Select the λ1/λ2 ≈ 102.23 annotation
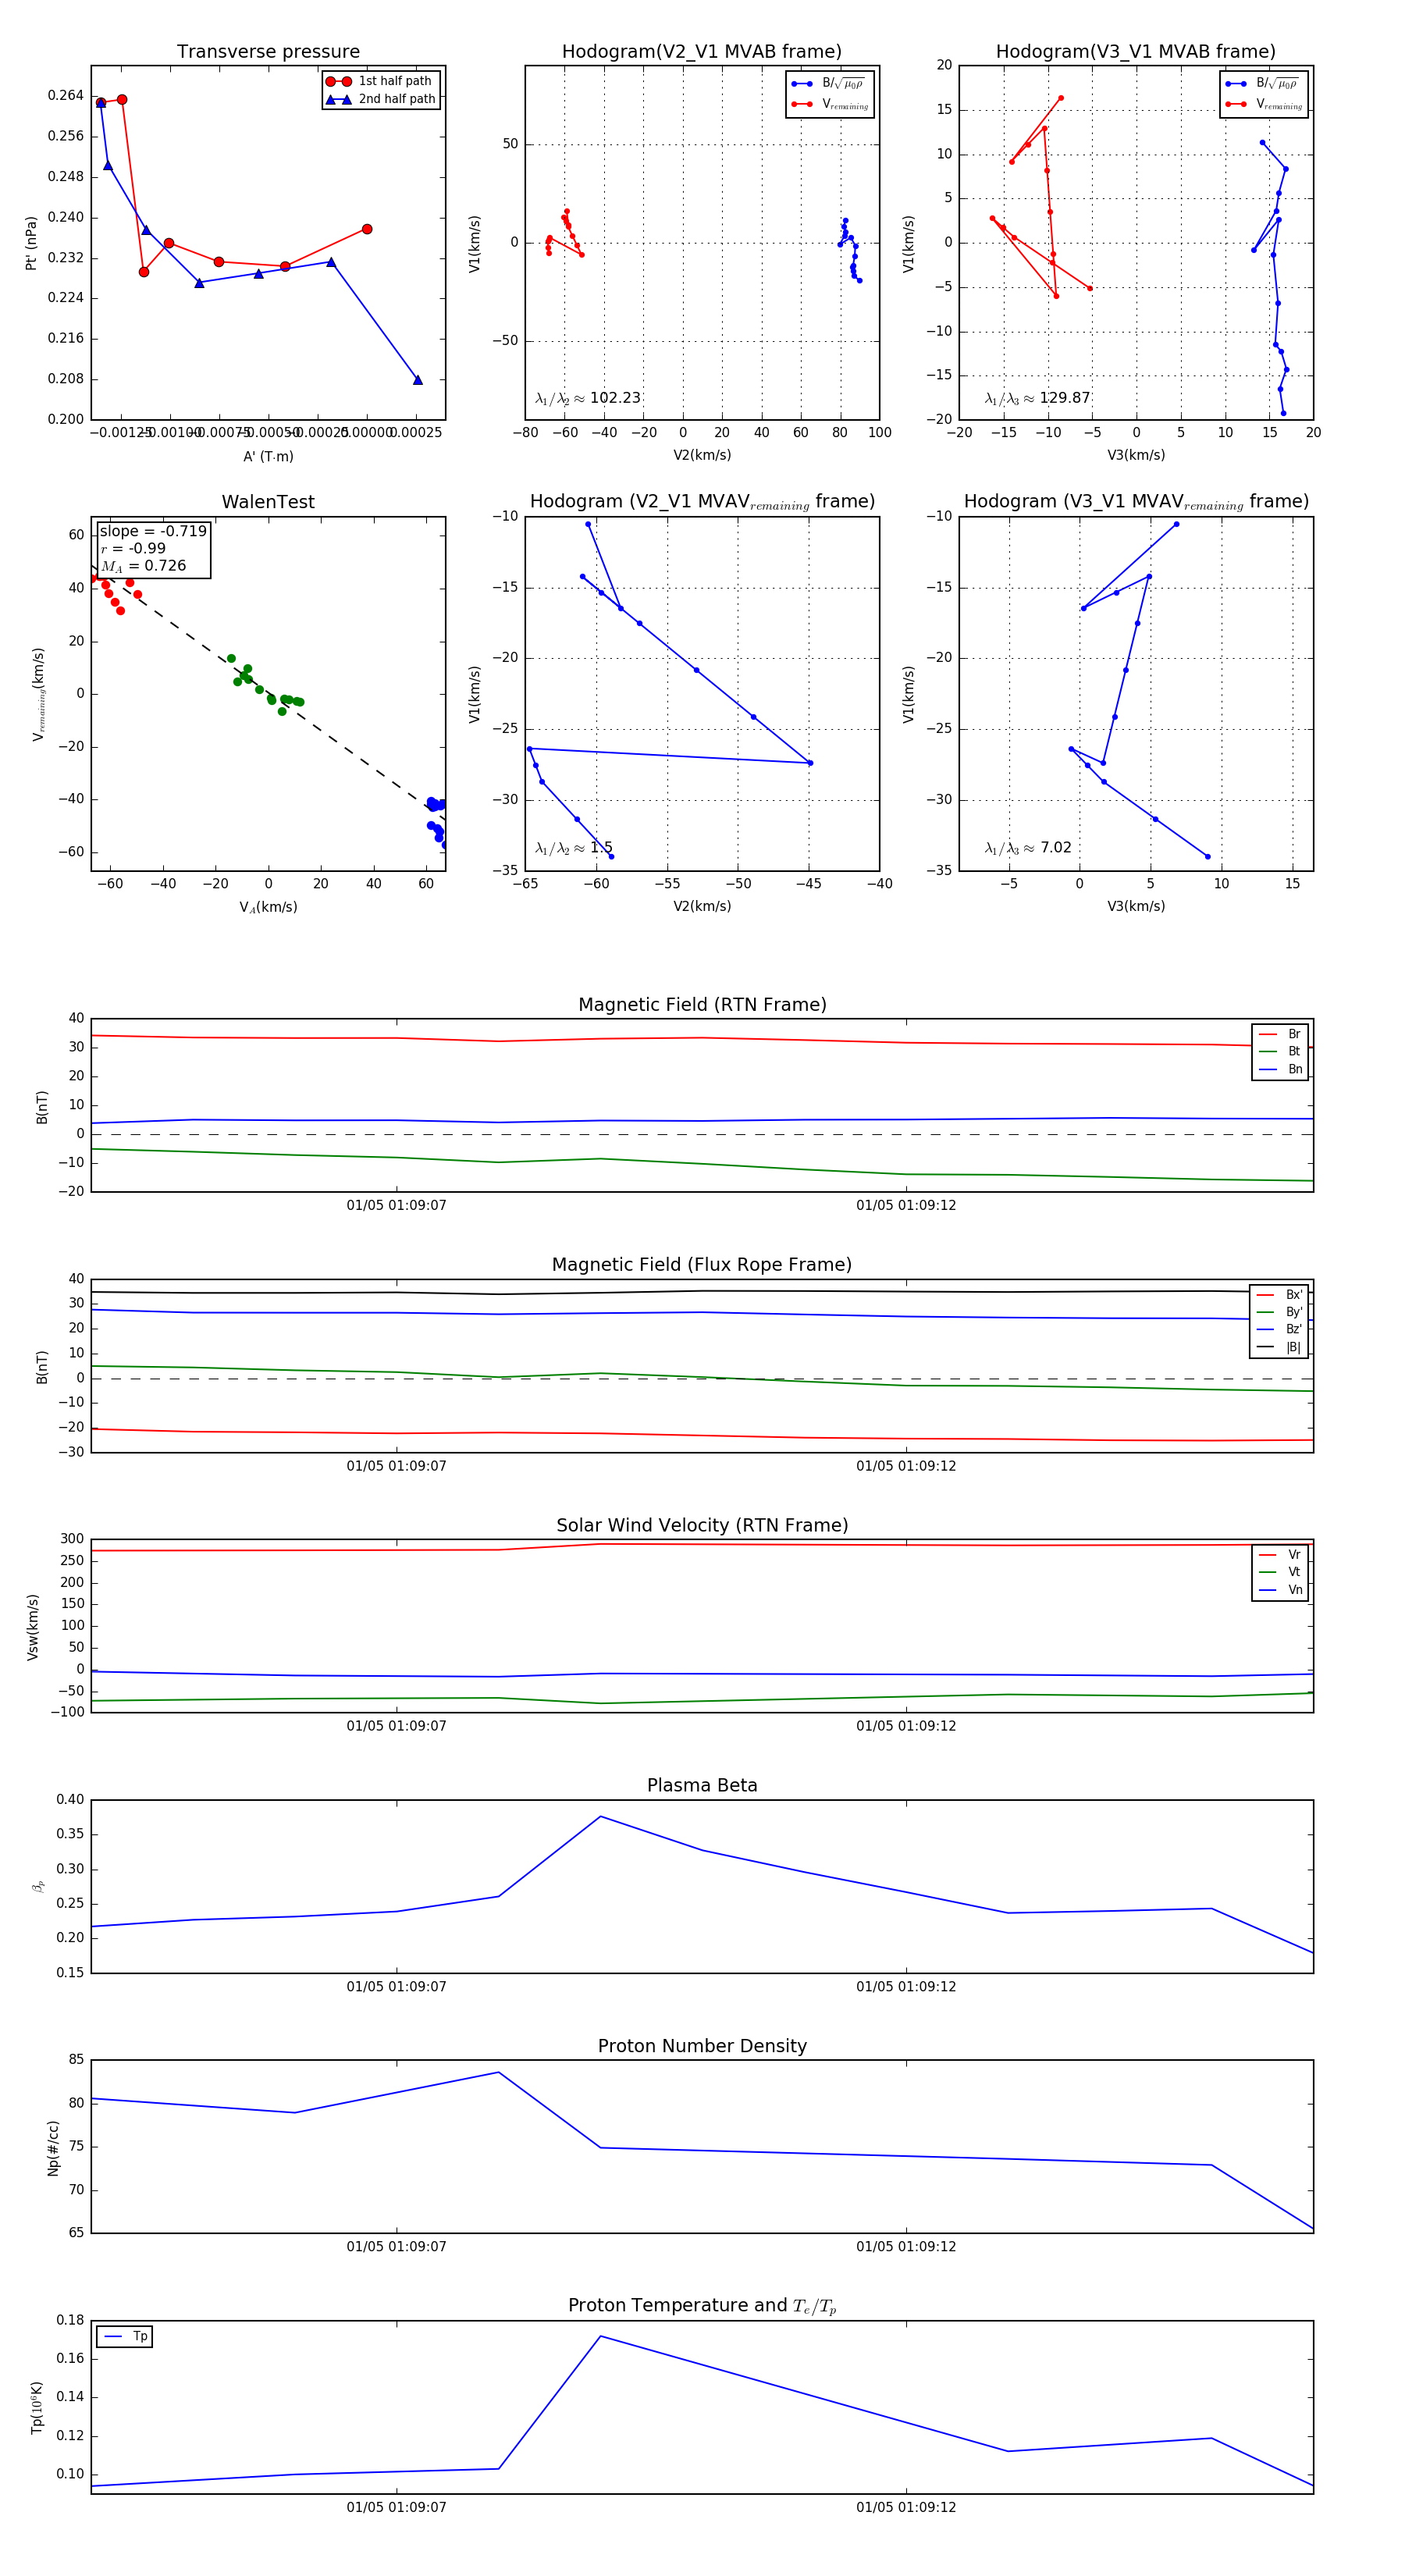Screen dimensions: 1405x2576 pos(588,398)
